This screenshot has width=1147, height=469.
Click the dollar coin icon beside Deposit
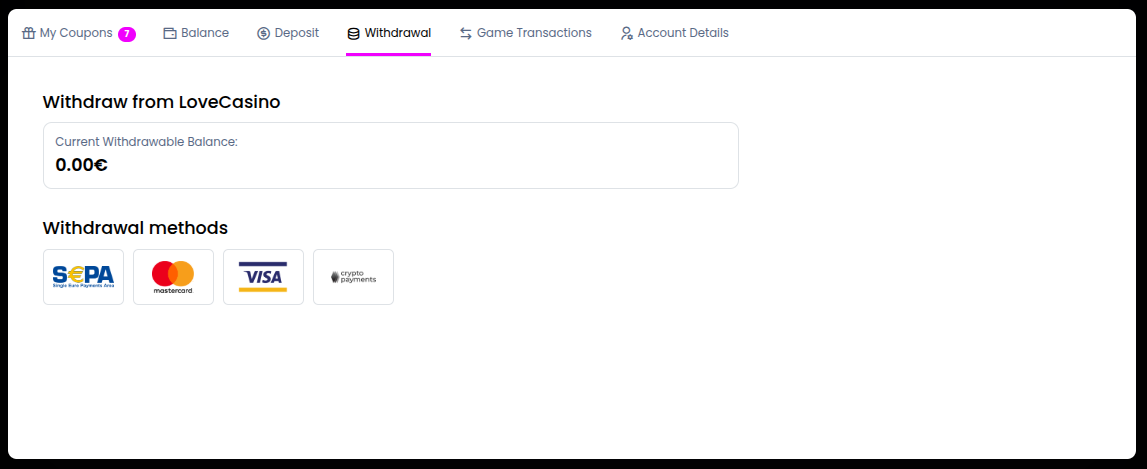(x=264, y=33)
